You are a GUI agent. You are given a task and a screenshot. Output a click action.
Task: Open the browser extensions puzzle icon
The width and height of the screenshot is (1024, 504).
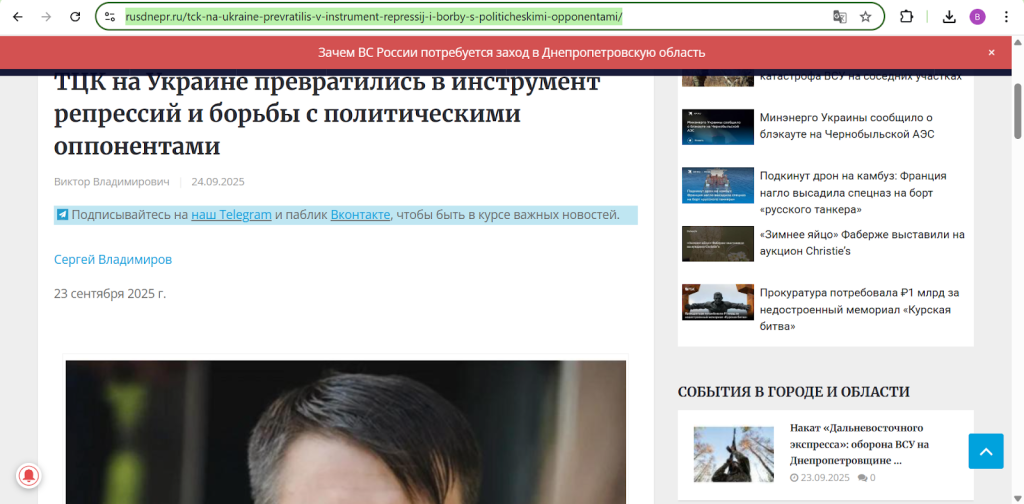[906, 17]
